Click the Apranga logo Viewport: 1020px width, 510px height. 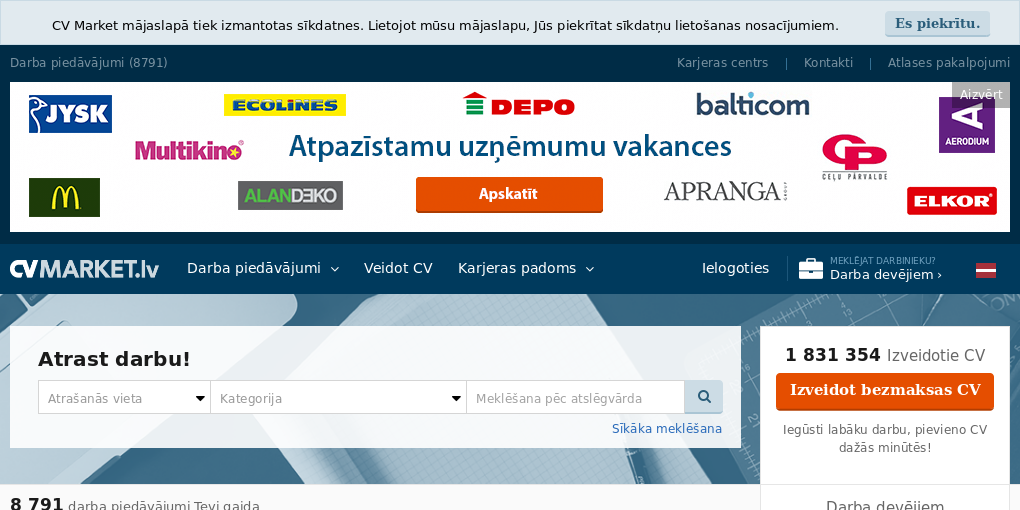[x=726, y=191]
